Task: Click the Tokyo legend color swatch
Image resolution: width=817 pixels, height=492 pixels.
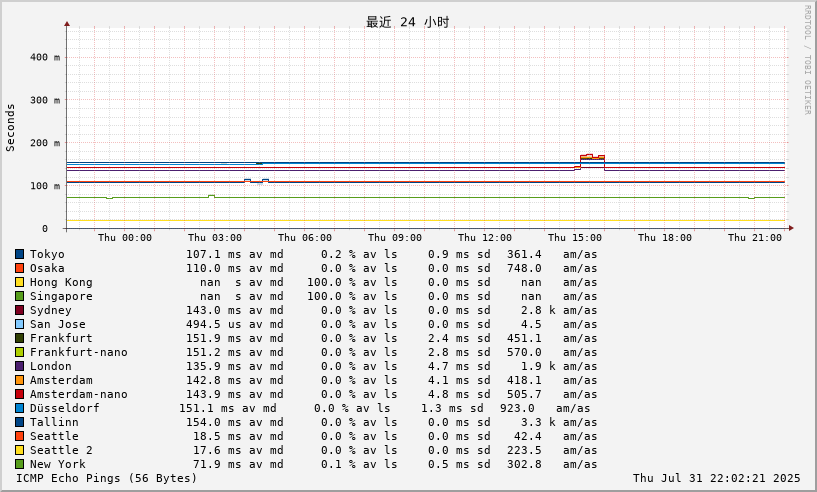Action: point(19,254)
